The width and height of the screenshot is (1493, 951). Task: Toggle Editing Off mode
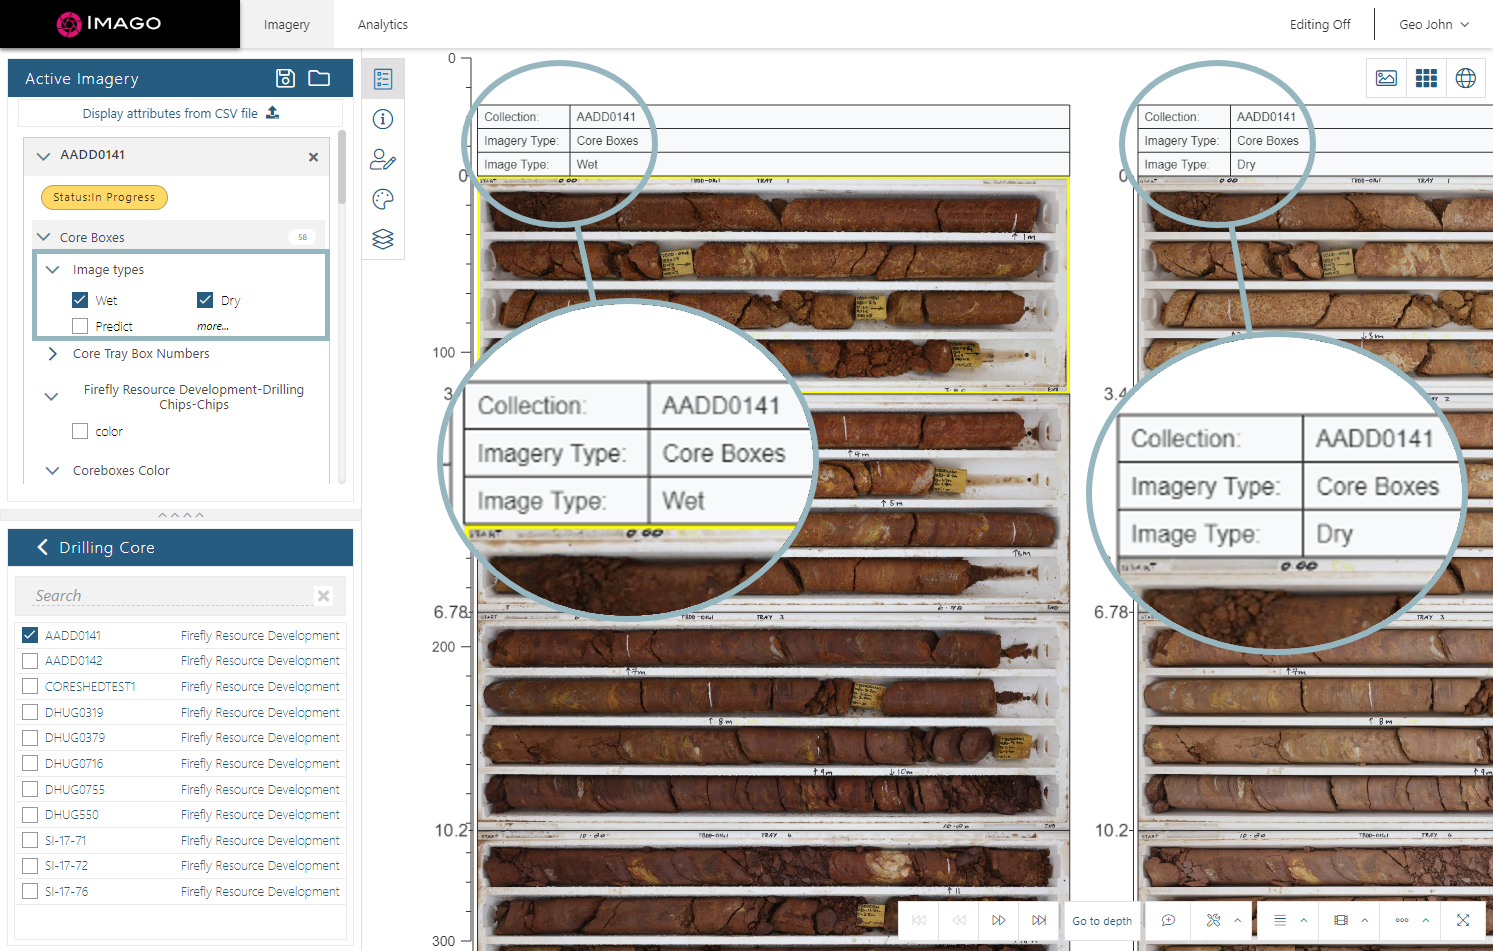click(x=1320, y=24)
